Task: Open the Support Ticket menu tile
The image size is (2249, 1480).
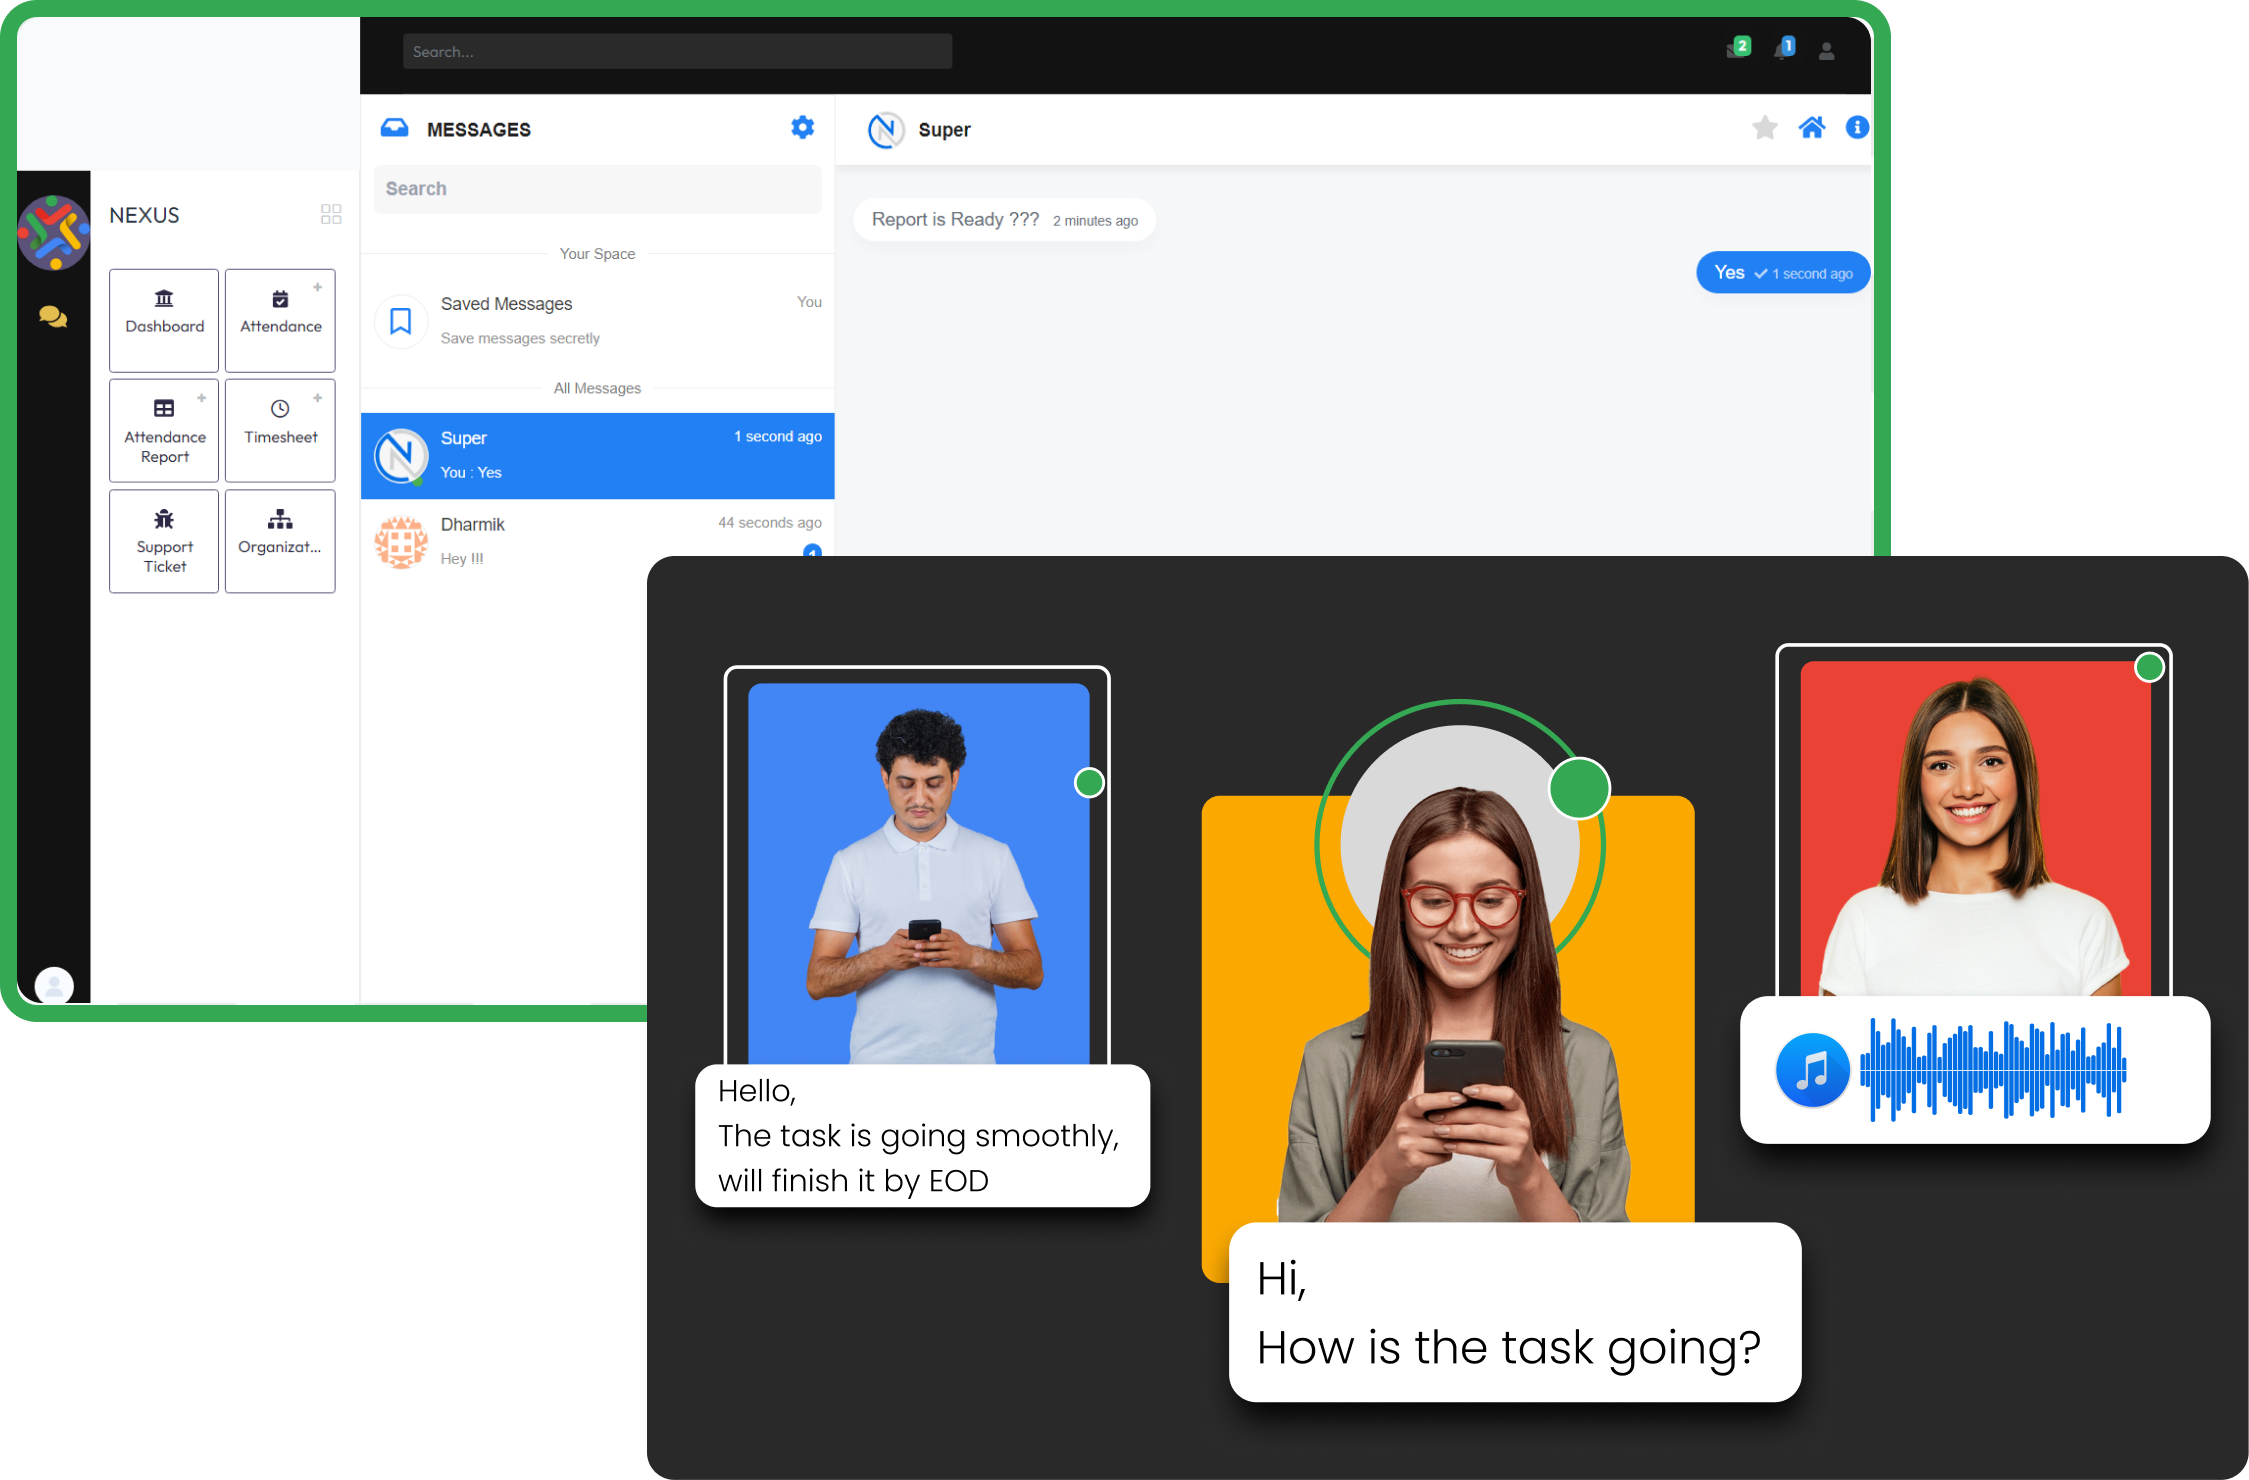Action: [164, 541]
